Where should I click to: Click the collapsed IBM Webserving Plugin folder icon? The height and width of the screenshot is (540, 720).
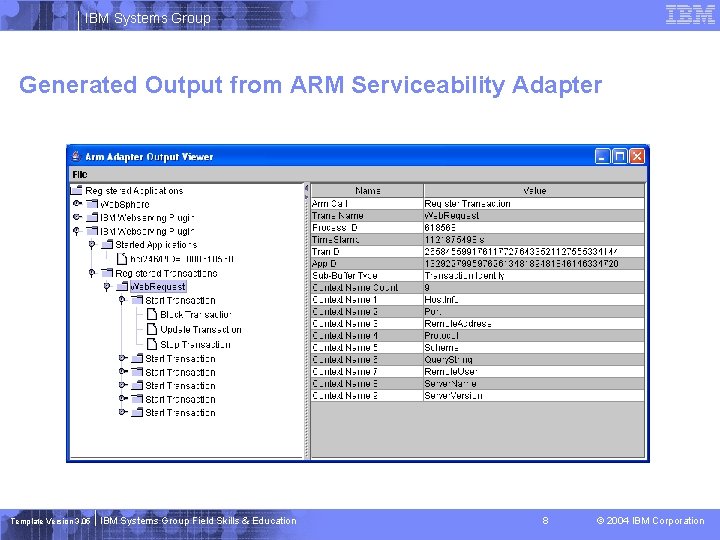coord(92,217)
